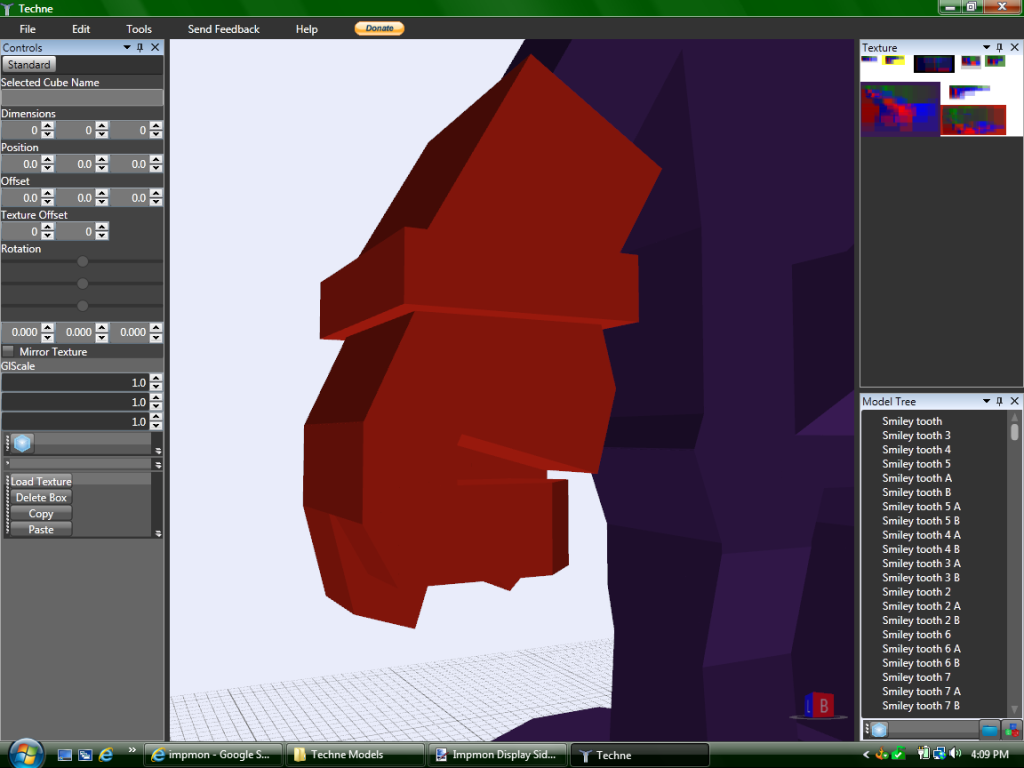The height and width of the screenshot is (768, 1024).
Task: Pin the Texture panel
Action: (x=999, y=48)
